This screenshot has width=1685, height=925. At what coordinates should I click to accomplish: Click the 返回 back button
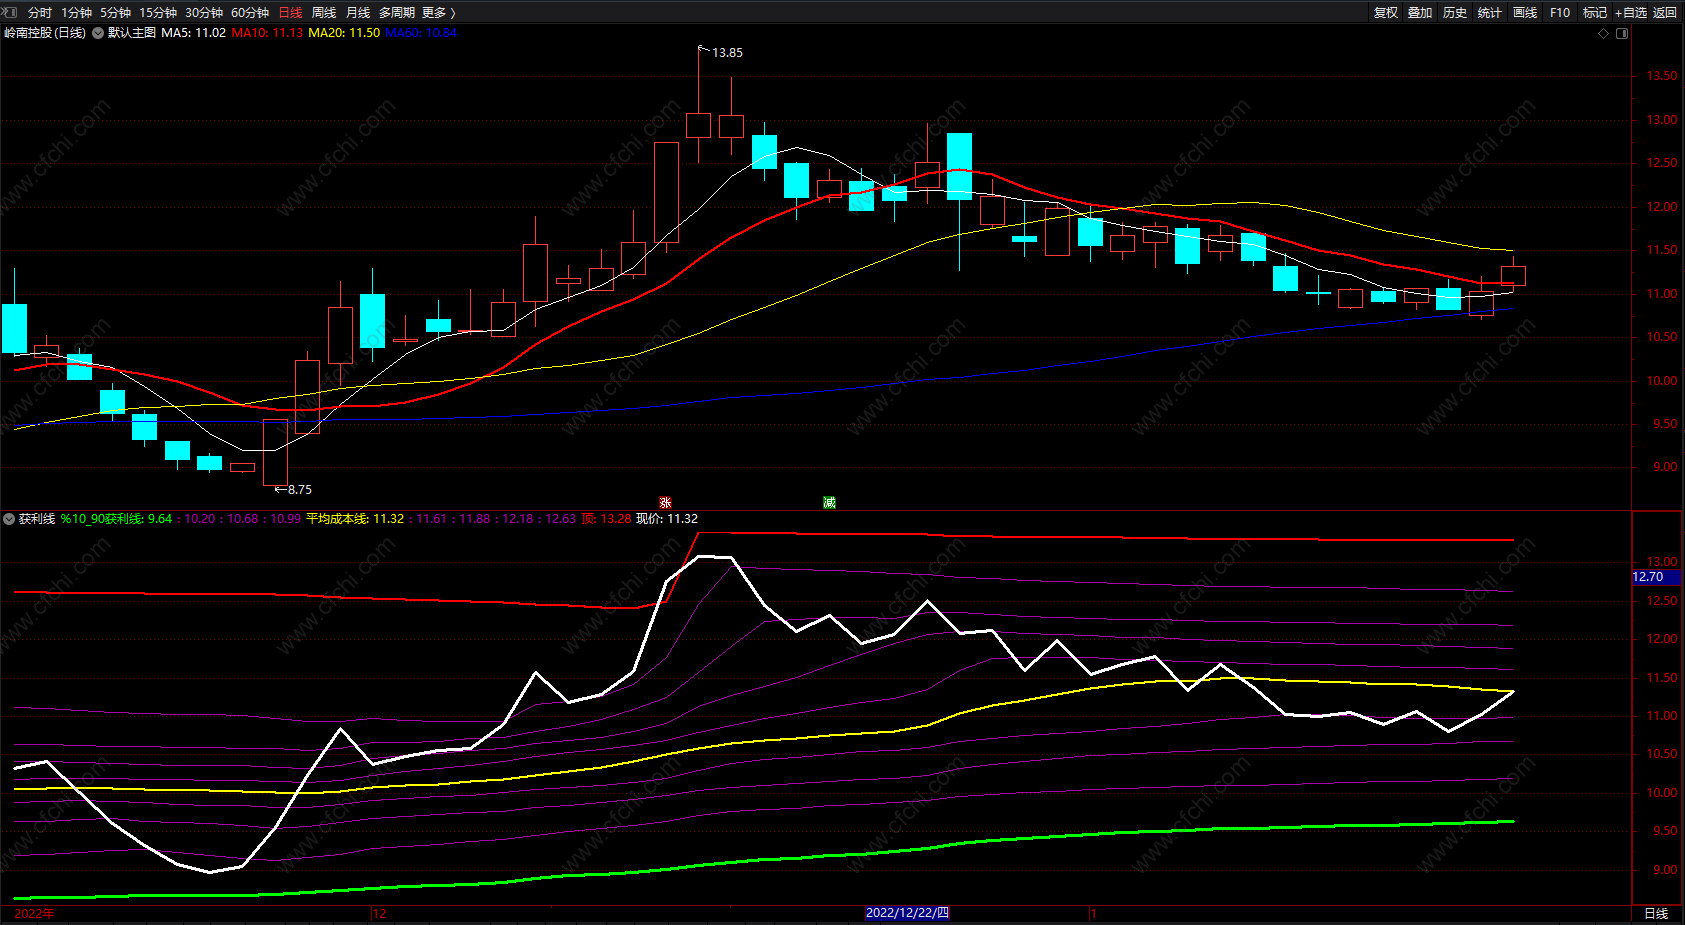(x=1665, y=13)
